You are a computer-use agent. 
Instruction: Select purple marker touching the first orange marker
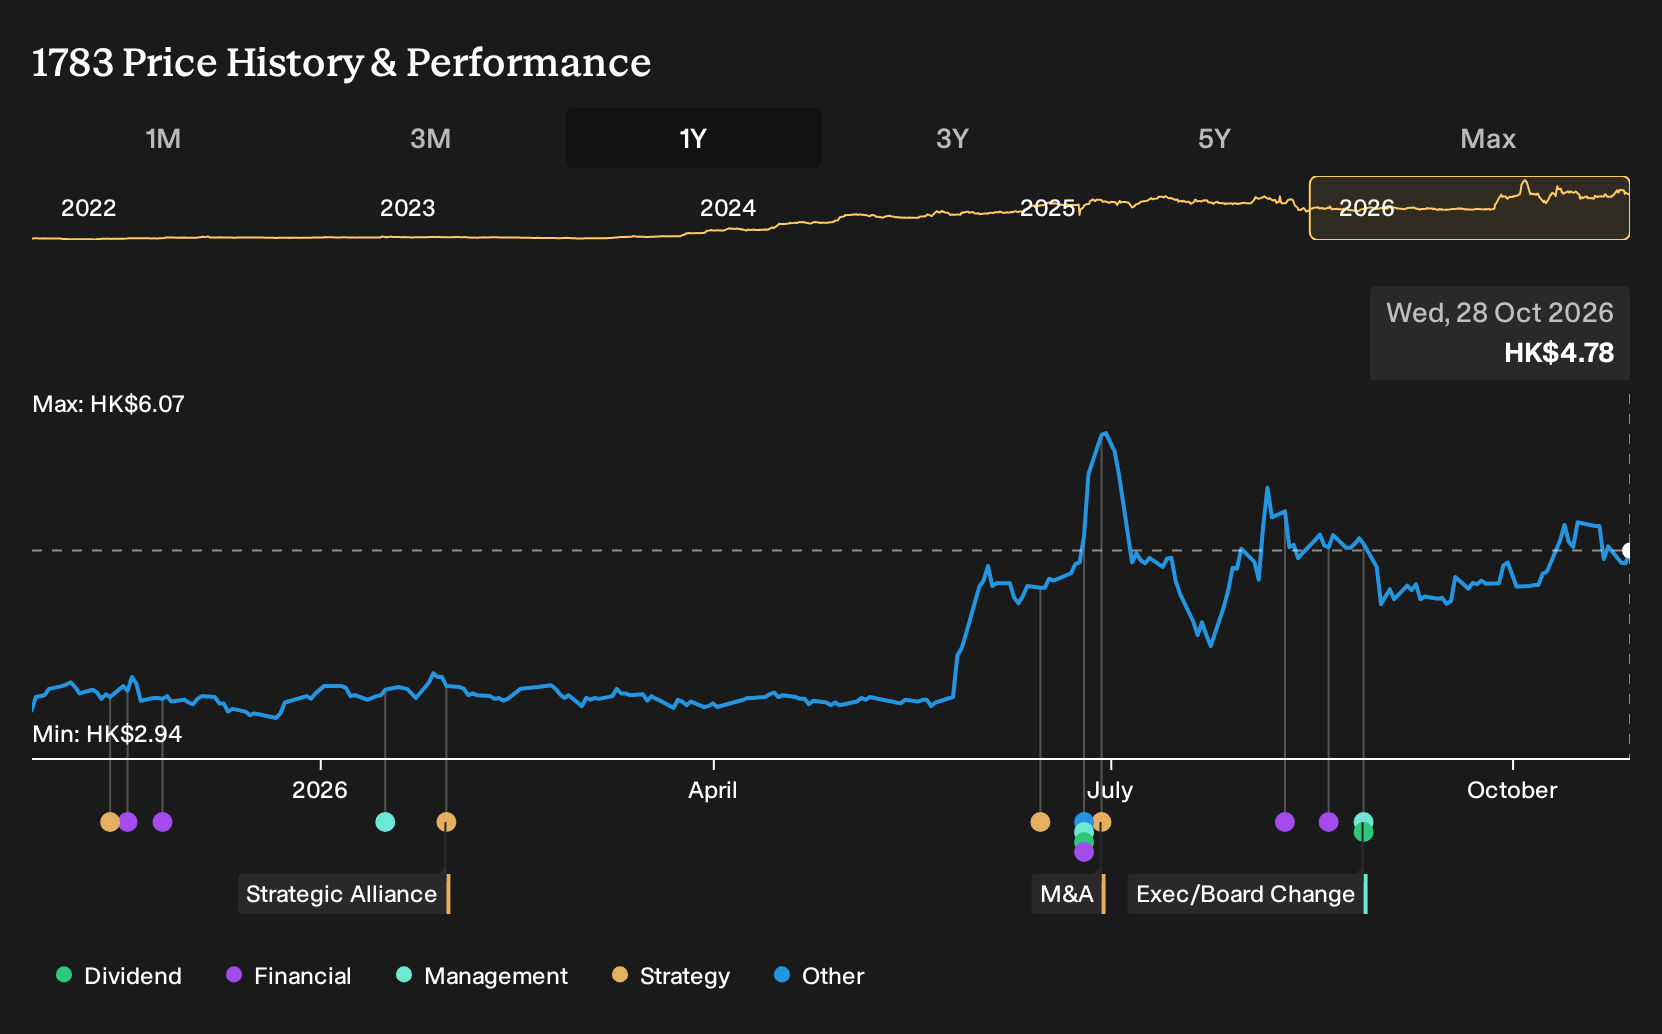(x=128, y=822)
